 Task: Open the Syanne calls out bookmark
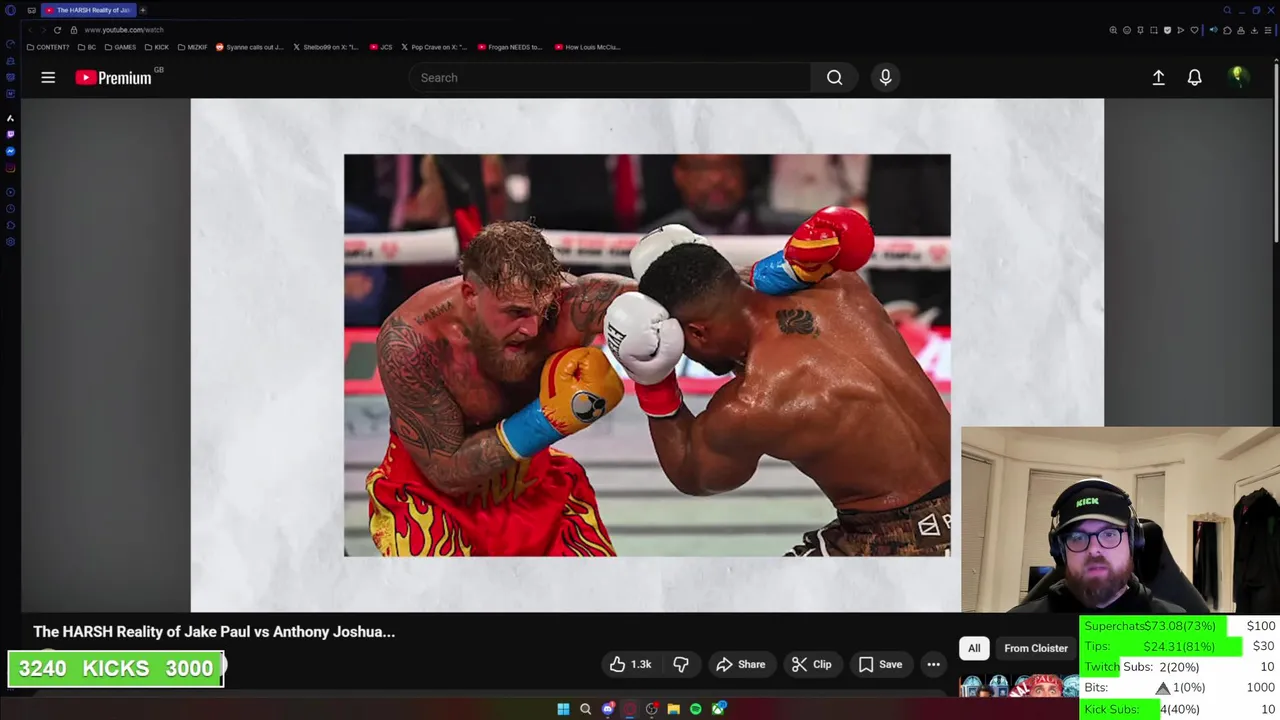[x=250, y=47]
